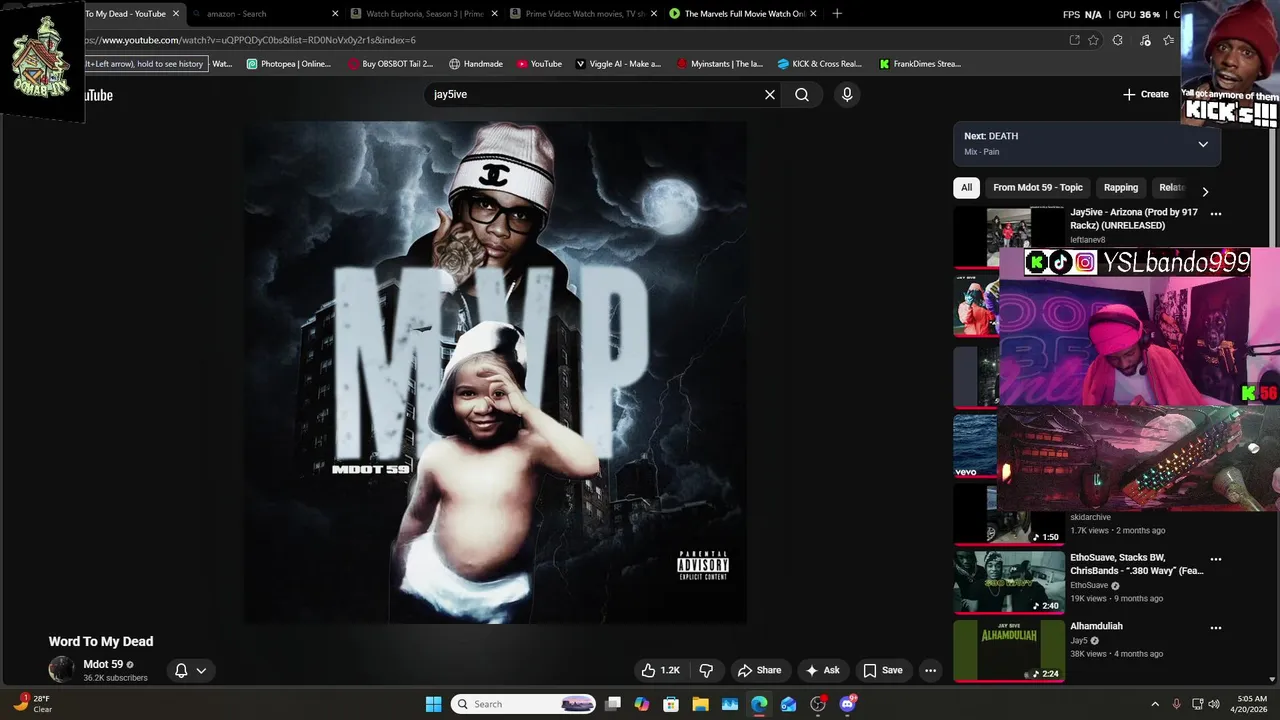Viewport: 1280px width, 720px height.
Task: Open options for EthoSuave .380 Wavy video
Action: (x=1216, y=560)
